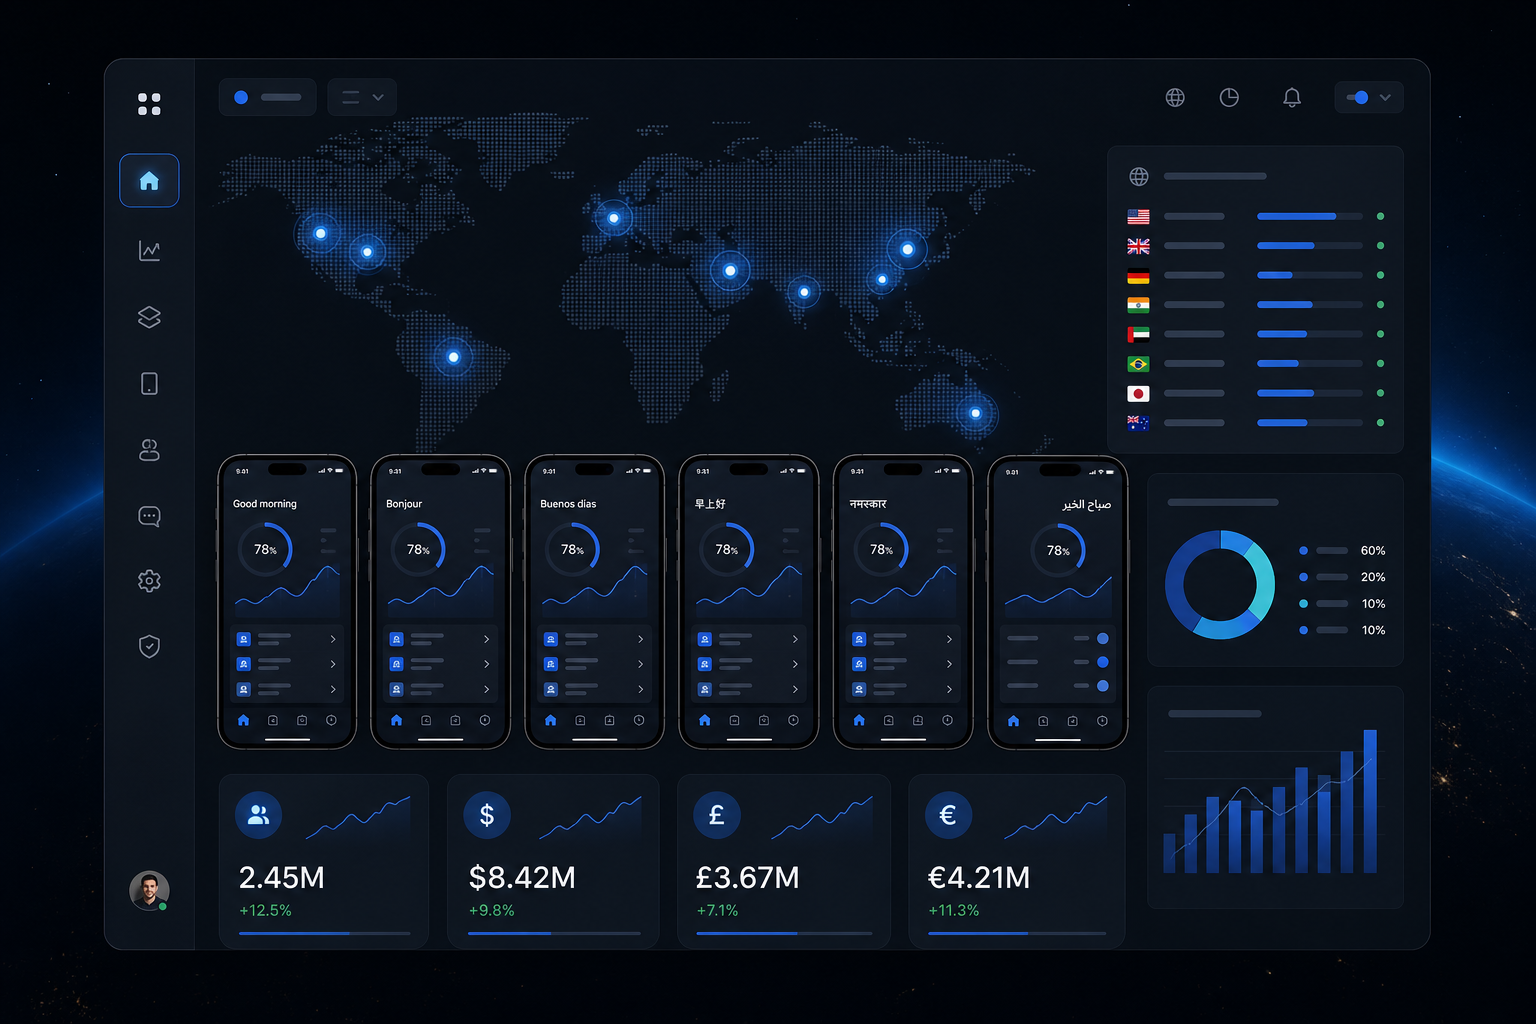This screenshot has height=1024, width=1536.
Task: Expand the list view dropdown in top bar
Action: pyautogui.click(x=362, y=97)
